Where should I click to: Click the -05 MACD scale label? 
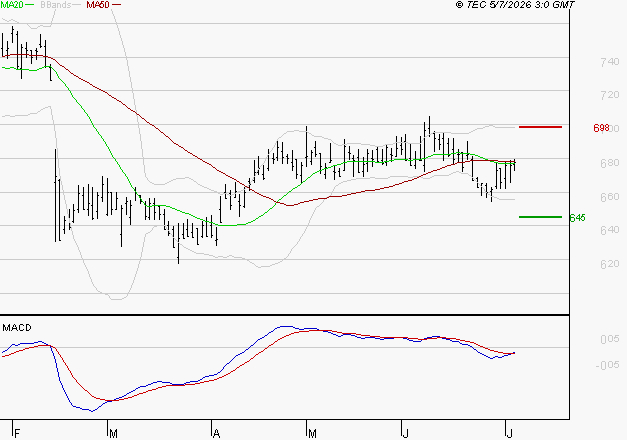[607, 365]
